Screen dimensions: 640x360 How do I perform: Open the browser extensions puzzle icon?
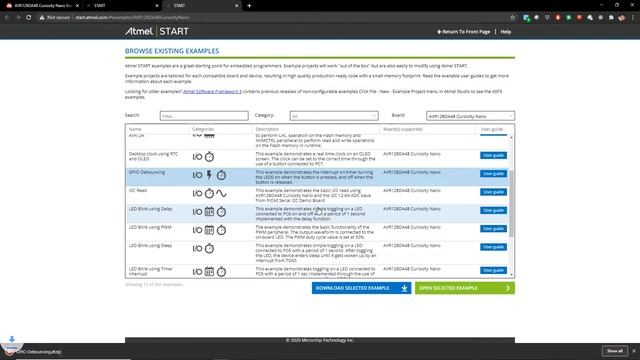[611, 18]
